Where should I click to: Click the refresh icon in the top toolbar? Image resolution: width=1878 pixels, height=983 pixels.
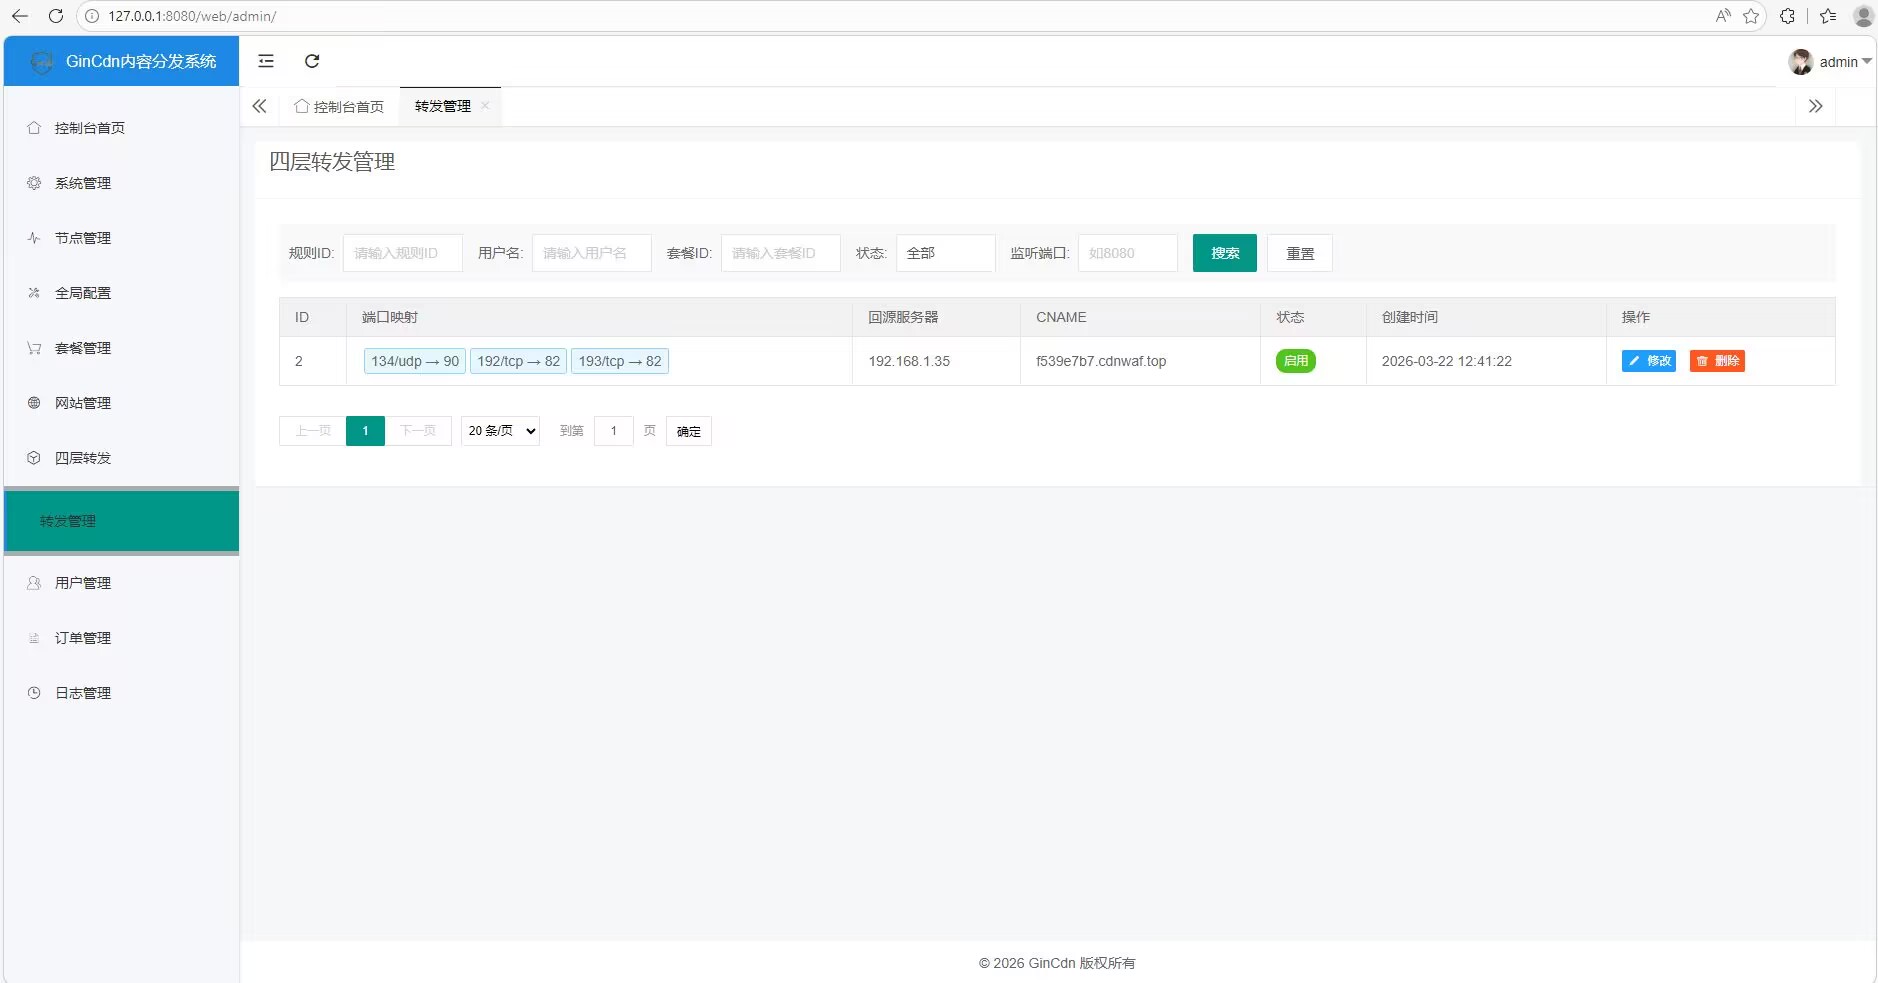(x=312, y=61)
